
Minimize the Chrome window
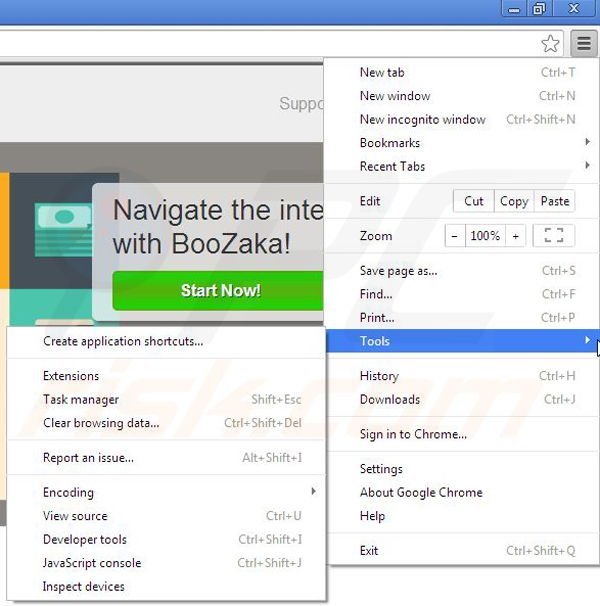click(514, 9)
